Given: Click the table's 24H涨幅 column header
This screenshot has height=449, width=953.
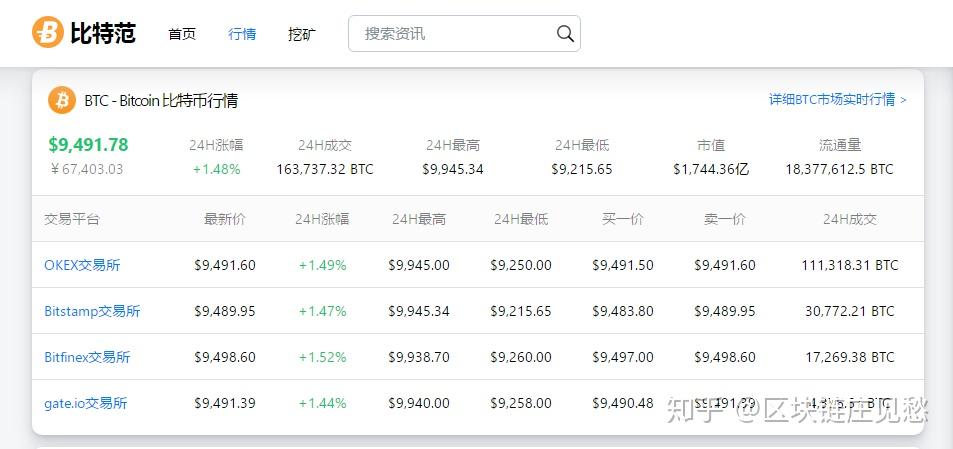Looking at the screenshot, I should click(322, 219).
